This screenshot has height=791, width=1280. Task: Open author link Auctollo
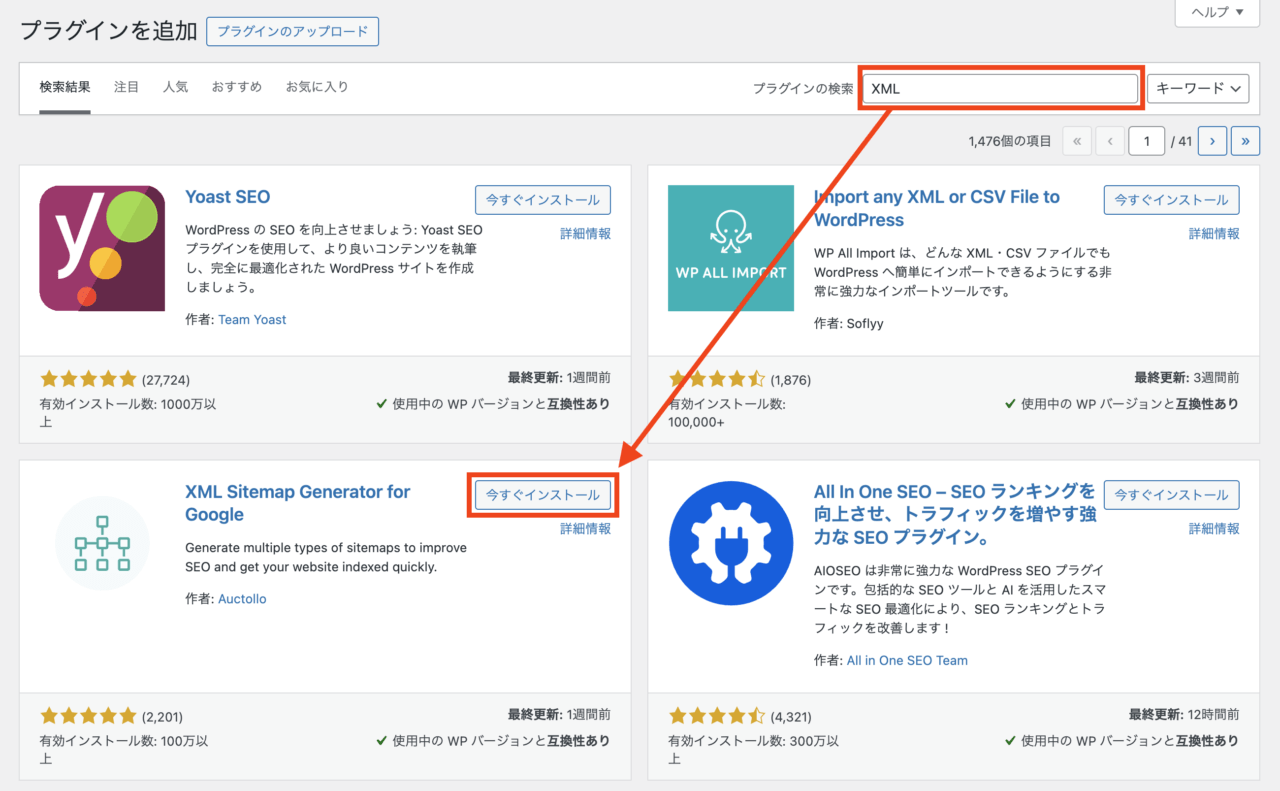pos(242,599)
